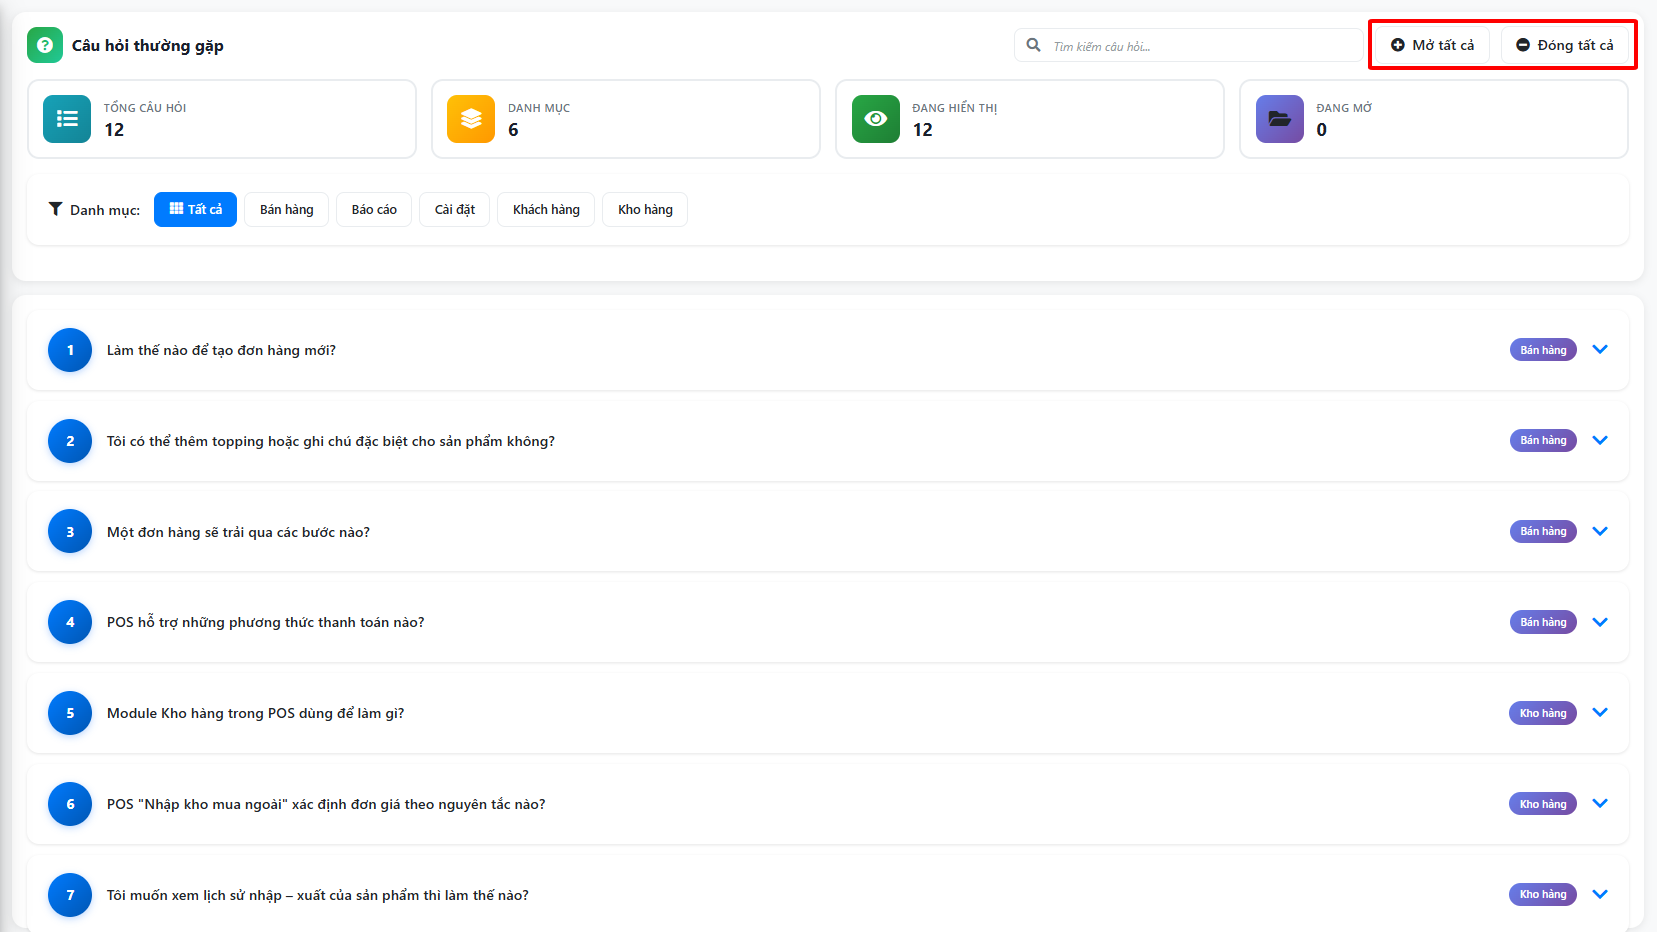This screenshot has width=1657, height=932.
Task: Click the search magnifier icon
Action: (1034, 45)
